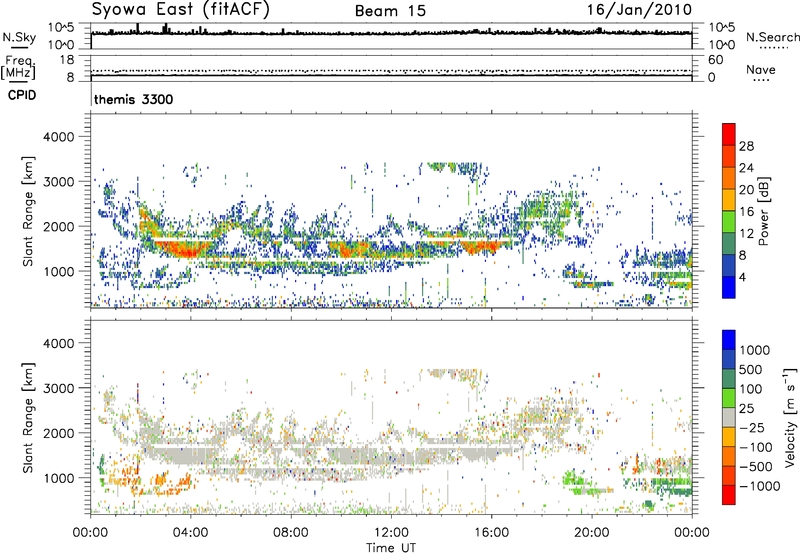Image resolution: width=800 pixels, height=554 pixels.
Task: Click the '18' frequency axis tick
Action: coord(67,60)
